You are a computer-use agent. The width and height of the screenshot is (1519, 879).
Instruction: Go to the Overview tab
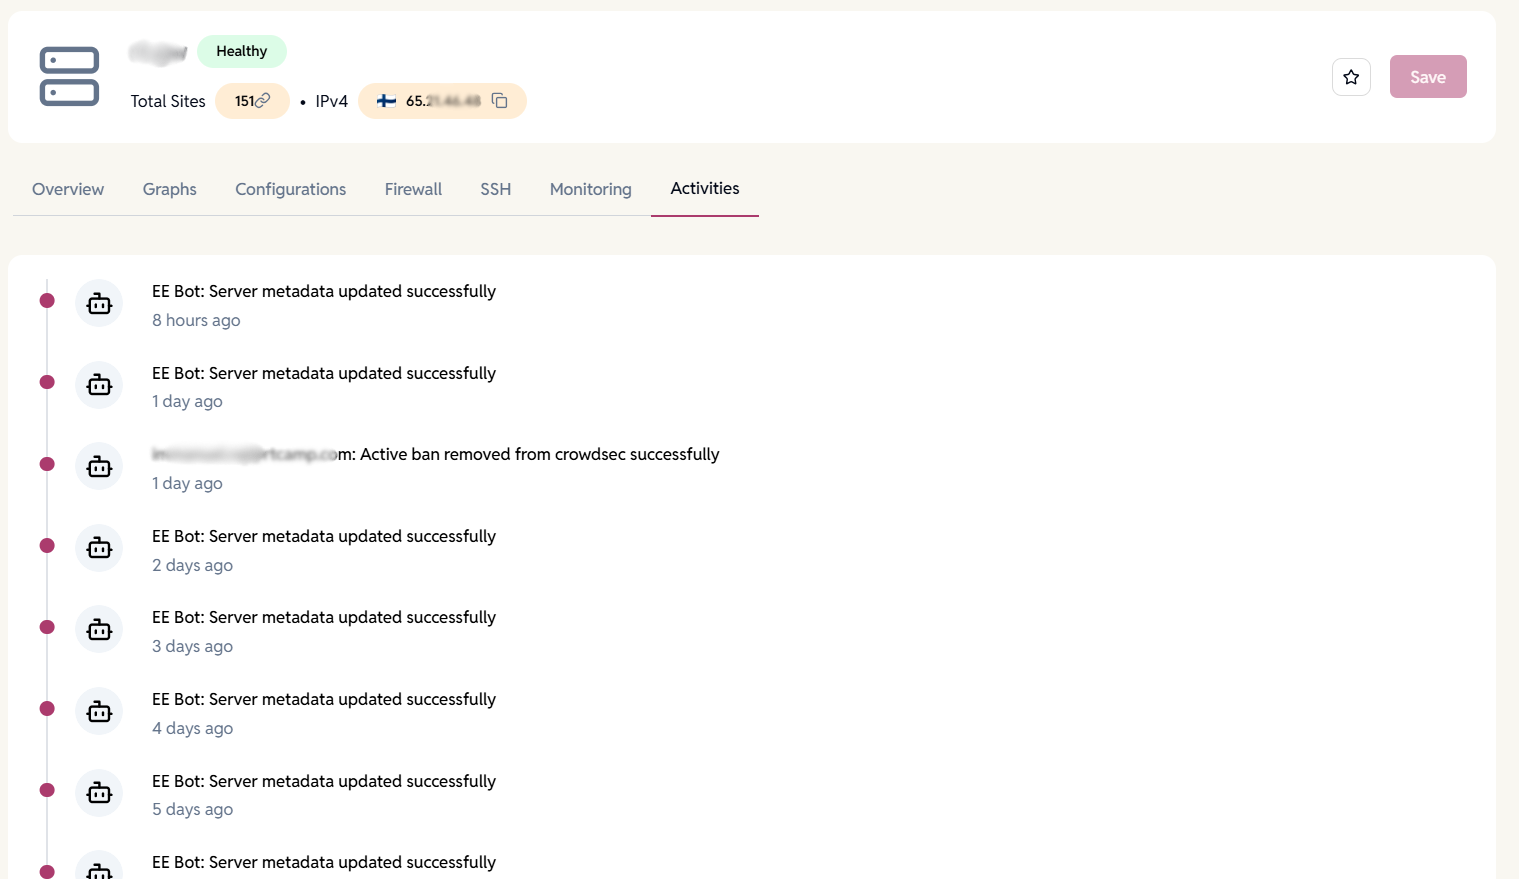(67, 189)
